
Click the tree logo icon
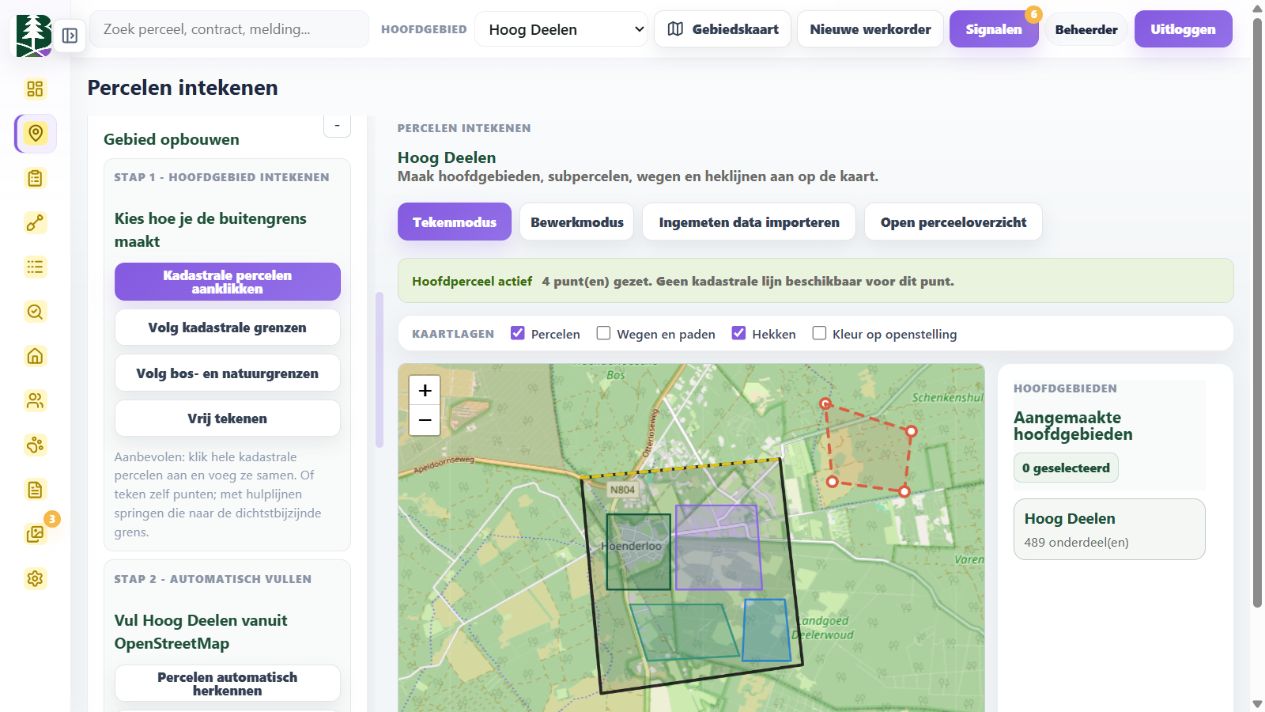(33, 35)
